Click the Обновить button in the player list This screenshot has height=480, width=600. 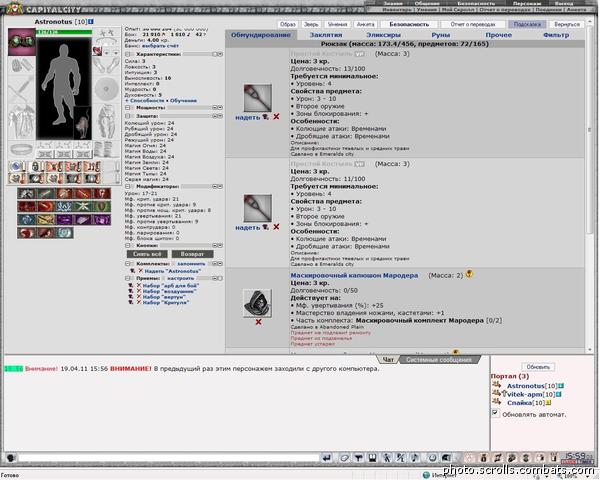pyautogui.click(x=538, y=367)
